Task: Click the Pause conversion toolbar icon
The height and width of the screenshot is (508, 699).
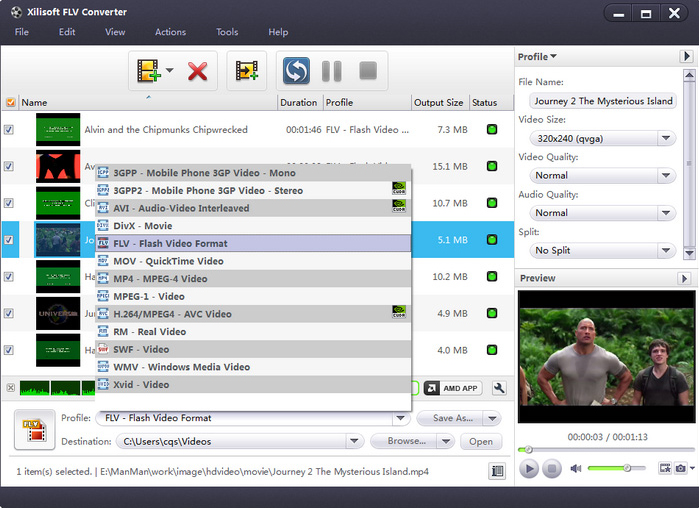Action: 332,71
